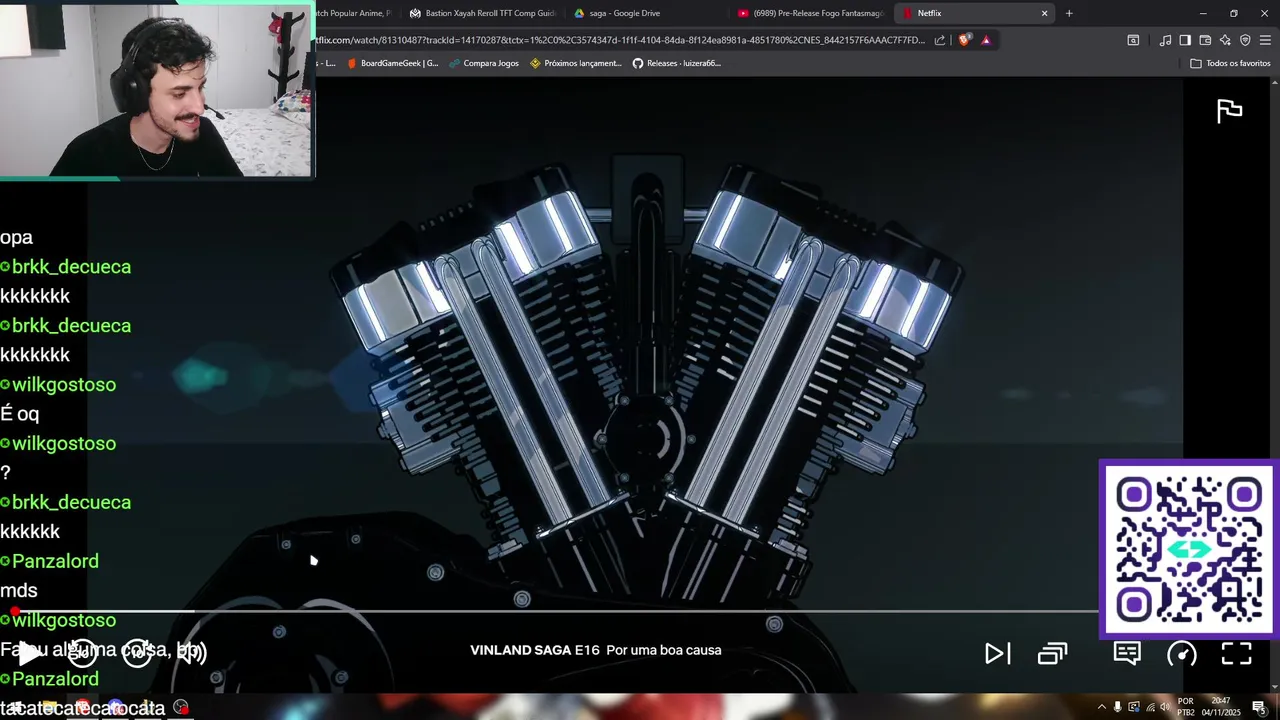Open the playback speed control
This screenshot has height=720, width=1280.
point(1182,653)
